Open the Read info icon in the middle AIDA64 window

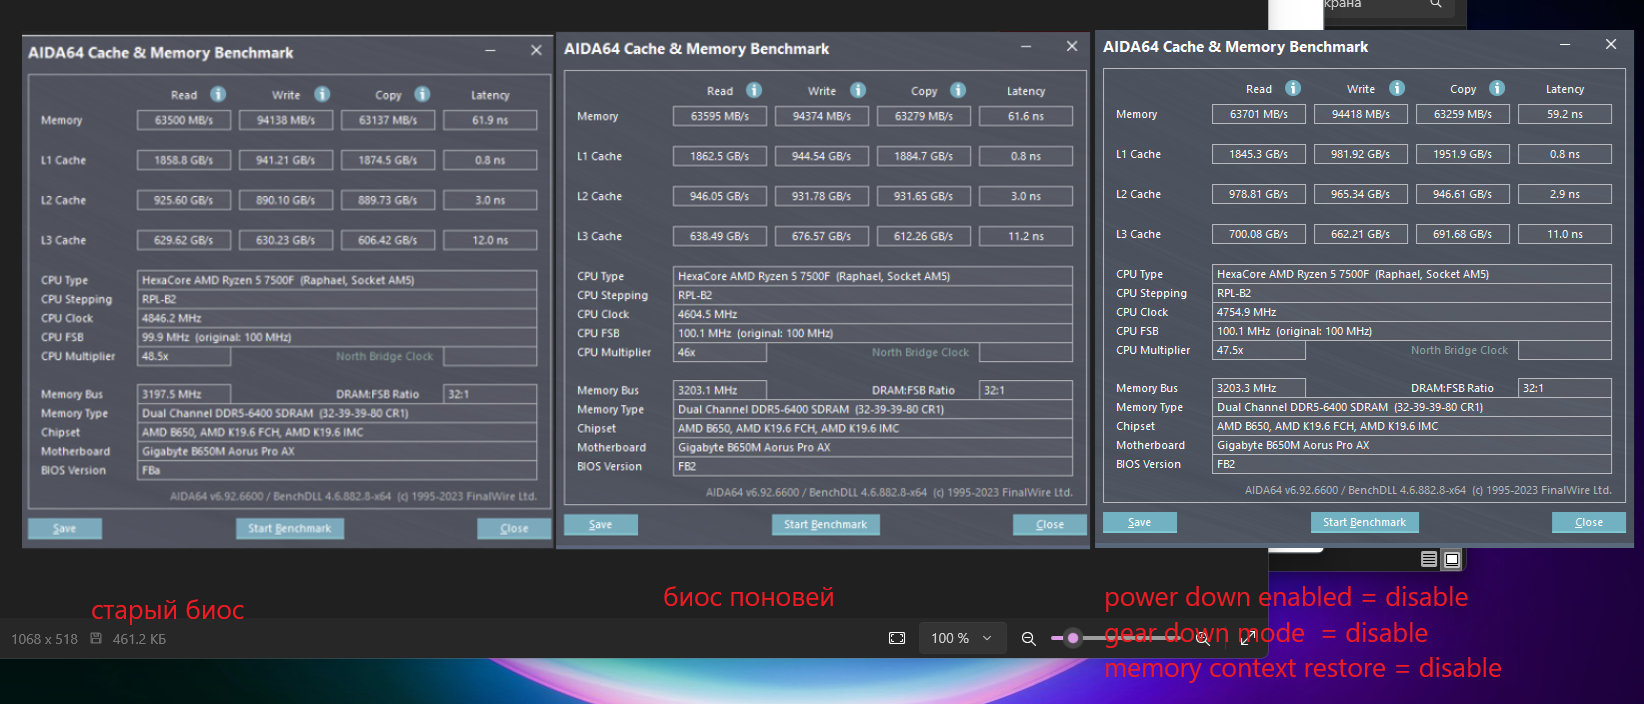[754, 90]
